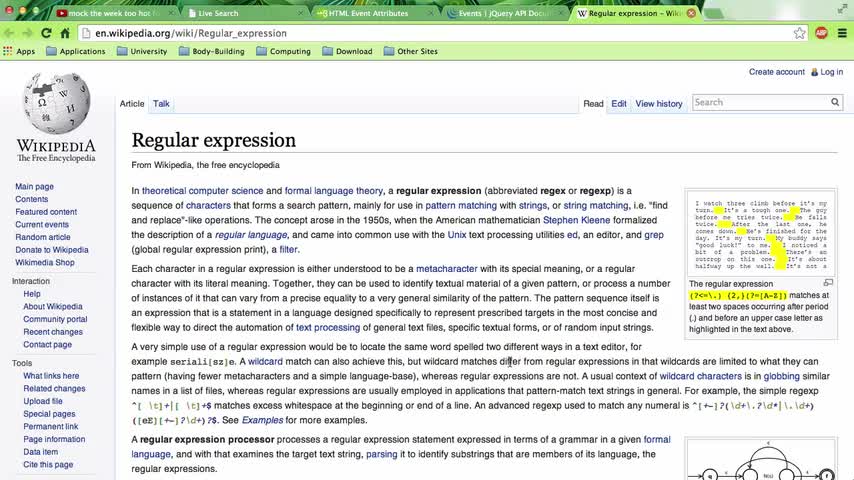Screen dimensions: 854x480
Task: Click the Log in link
Action: click(x=831, y=72)
